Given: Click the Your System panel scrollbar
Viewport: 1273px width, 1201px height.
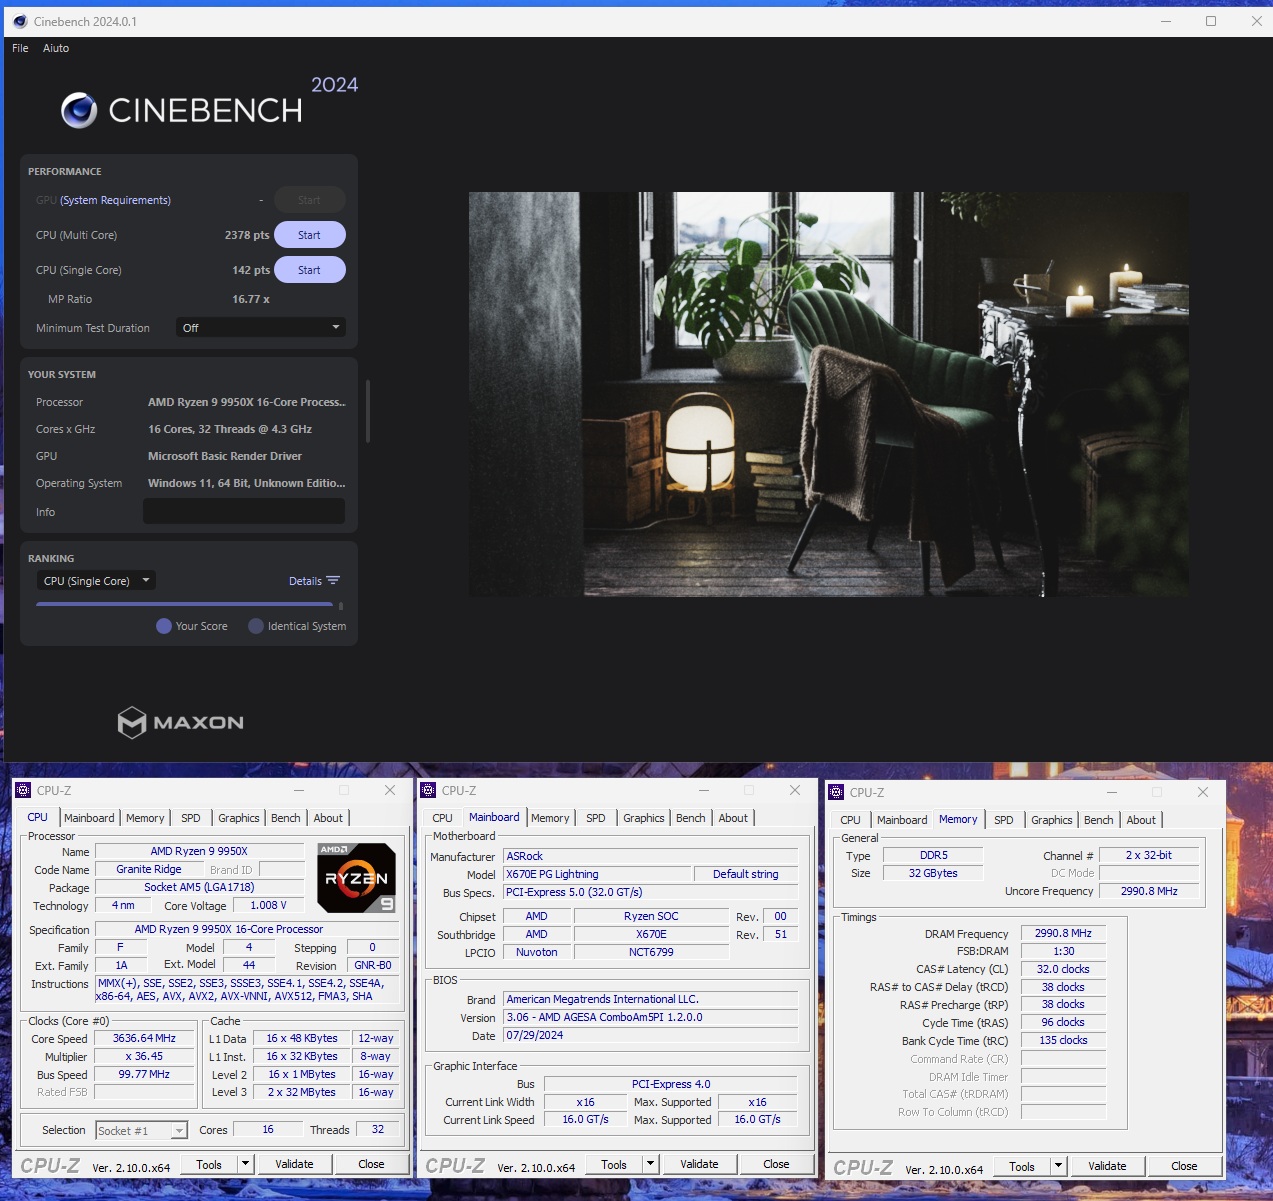Looking at the screenshot, I should click(x=368, y=411).
